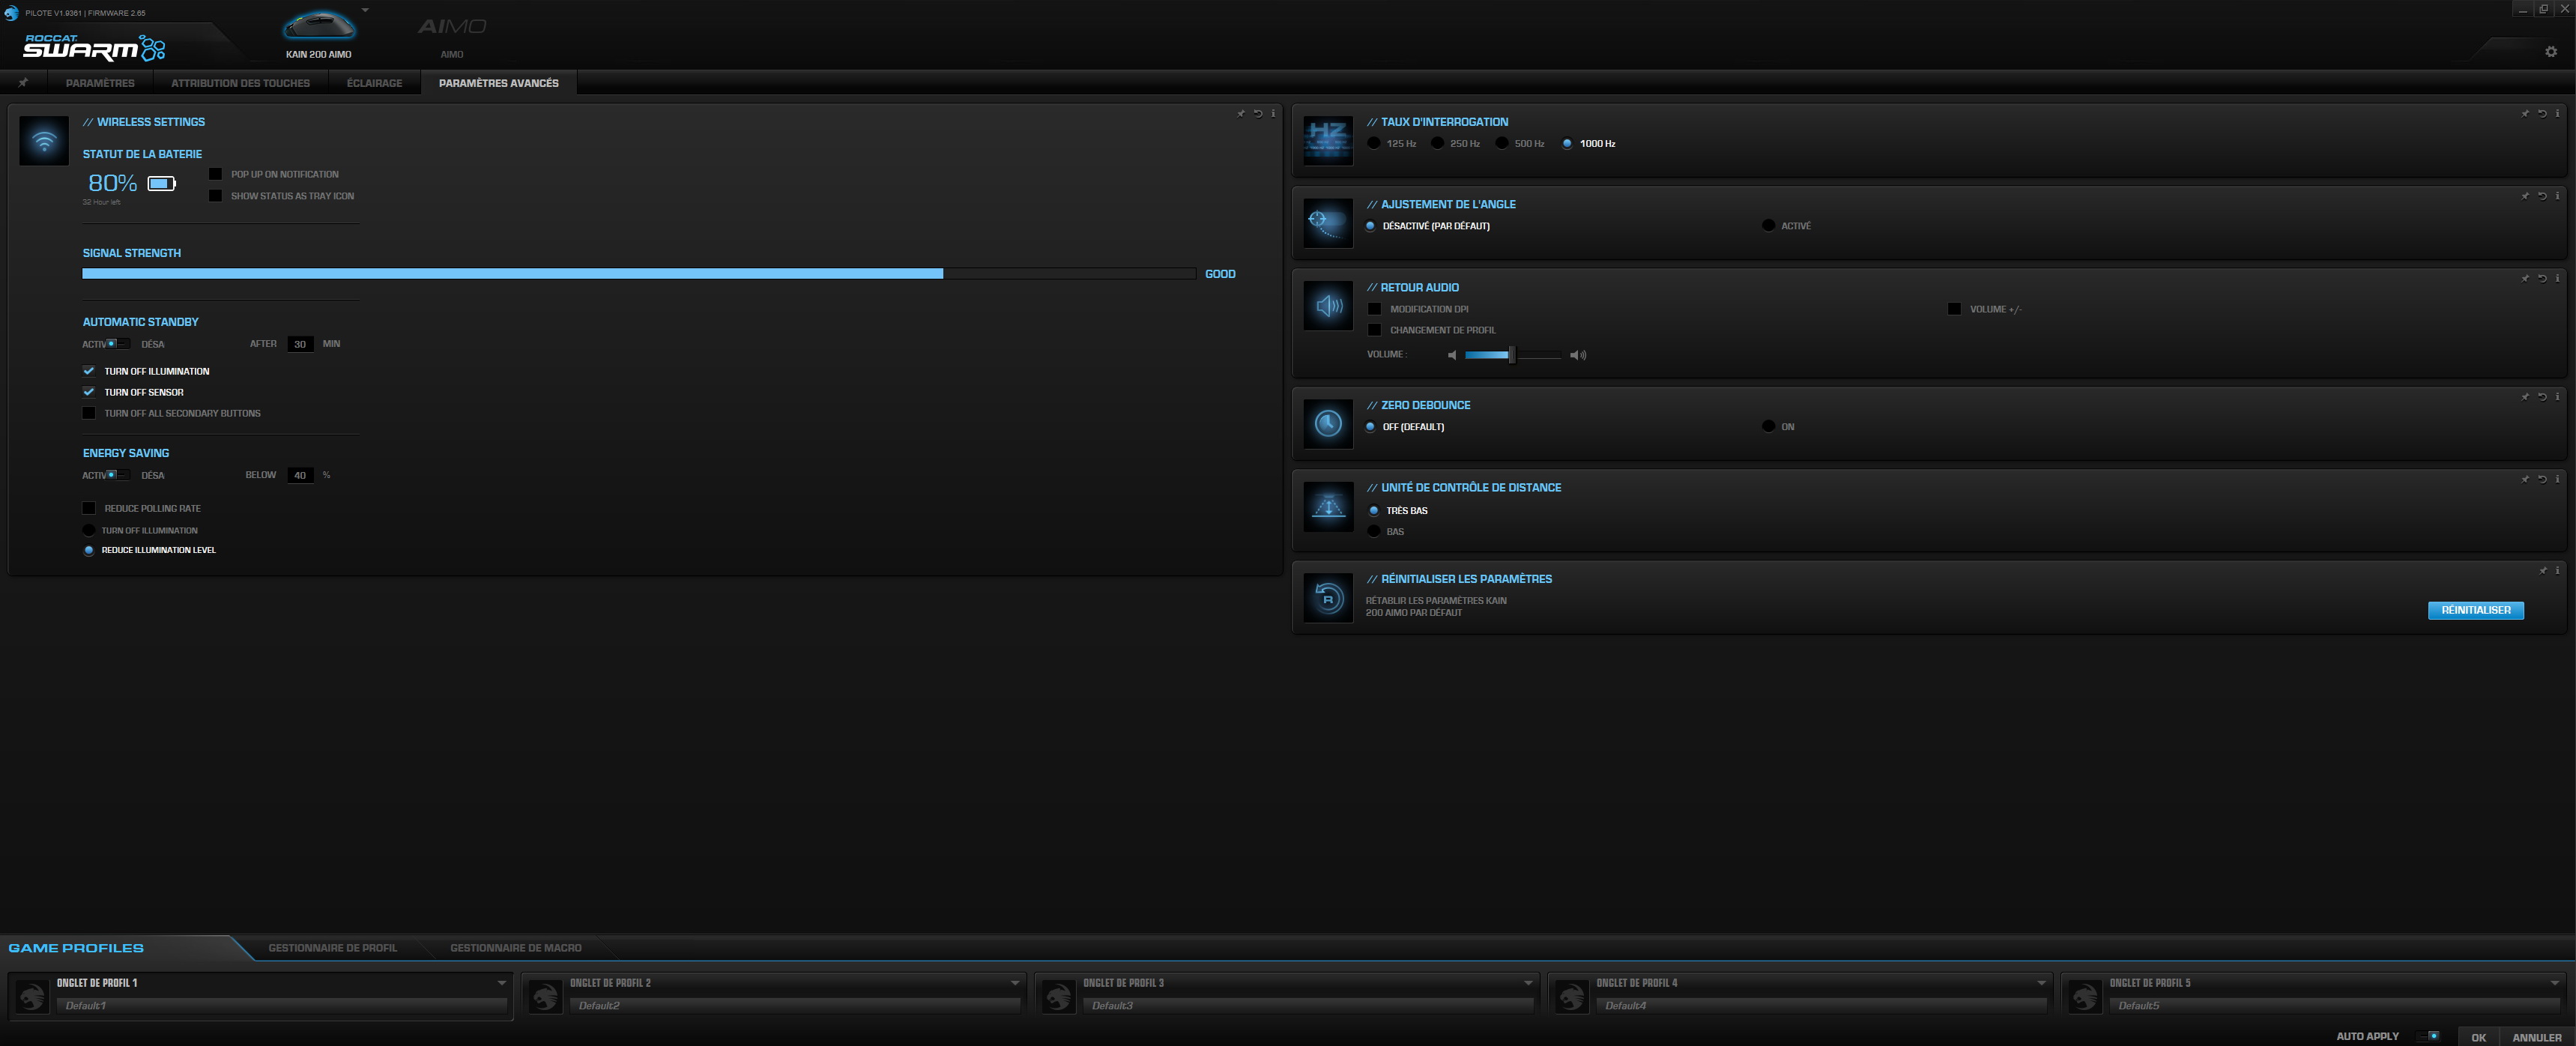2576x1046 pixels.
Task: Enable the Pop Up On Notification checkbox
Action: [216, 173]
